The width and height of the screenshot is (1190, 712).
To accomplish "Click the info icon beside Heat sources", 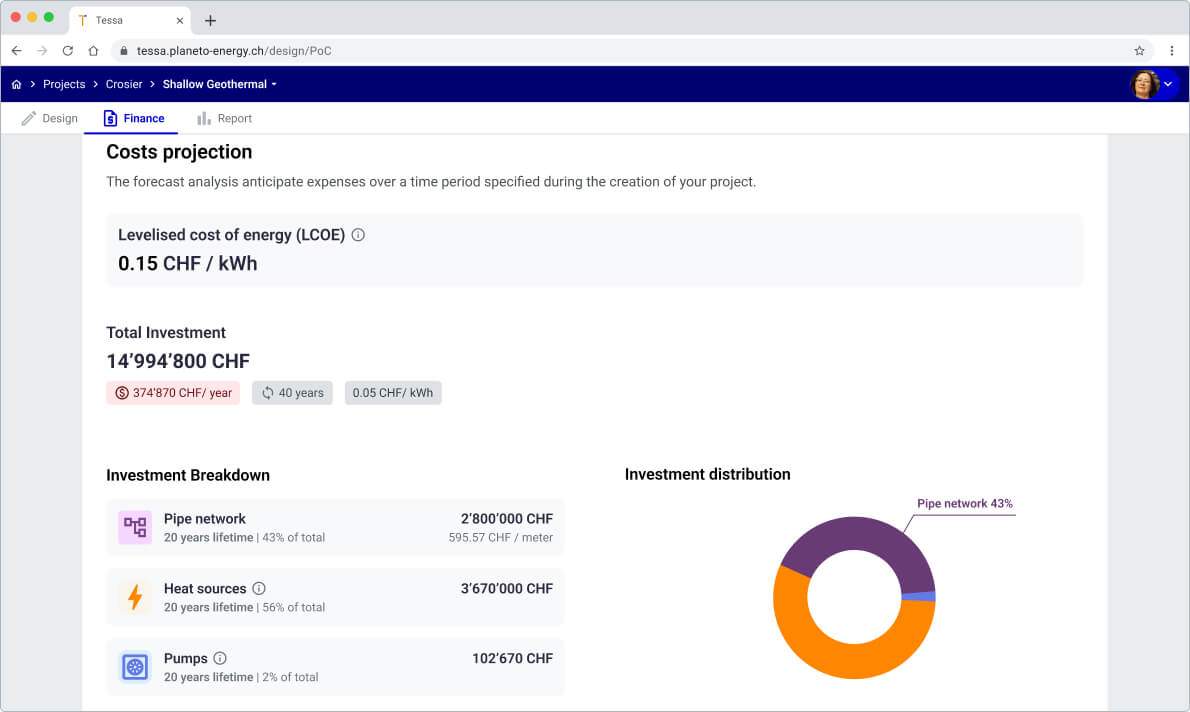I will click(x=259, y=588).
